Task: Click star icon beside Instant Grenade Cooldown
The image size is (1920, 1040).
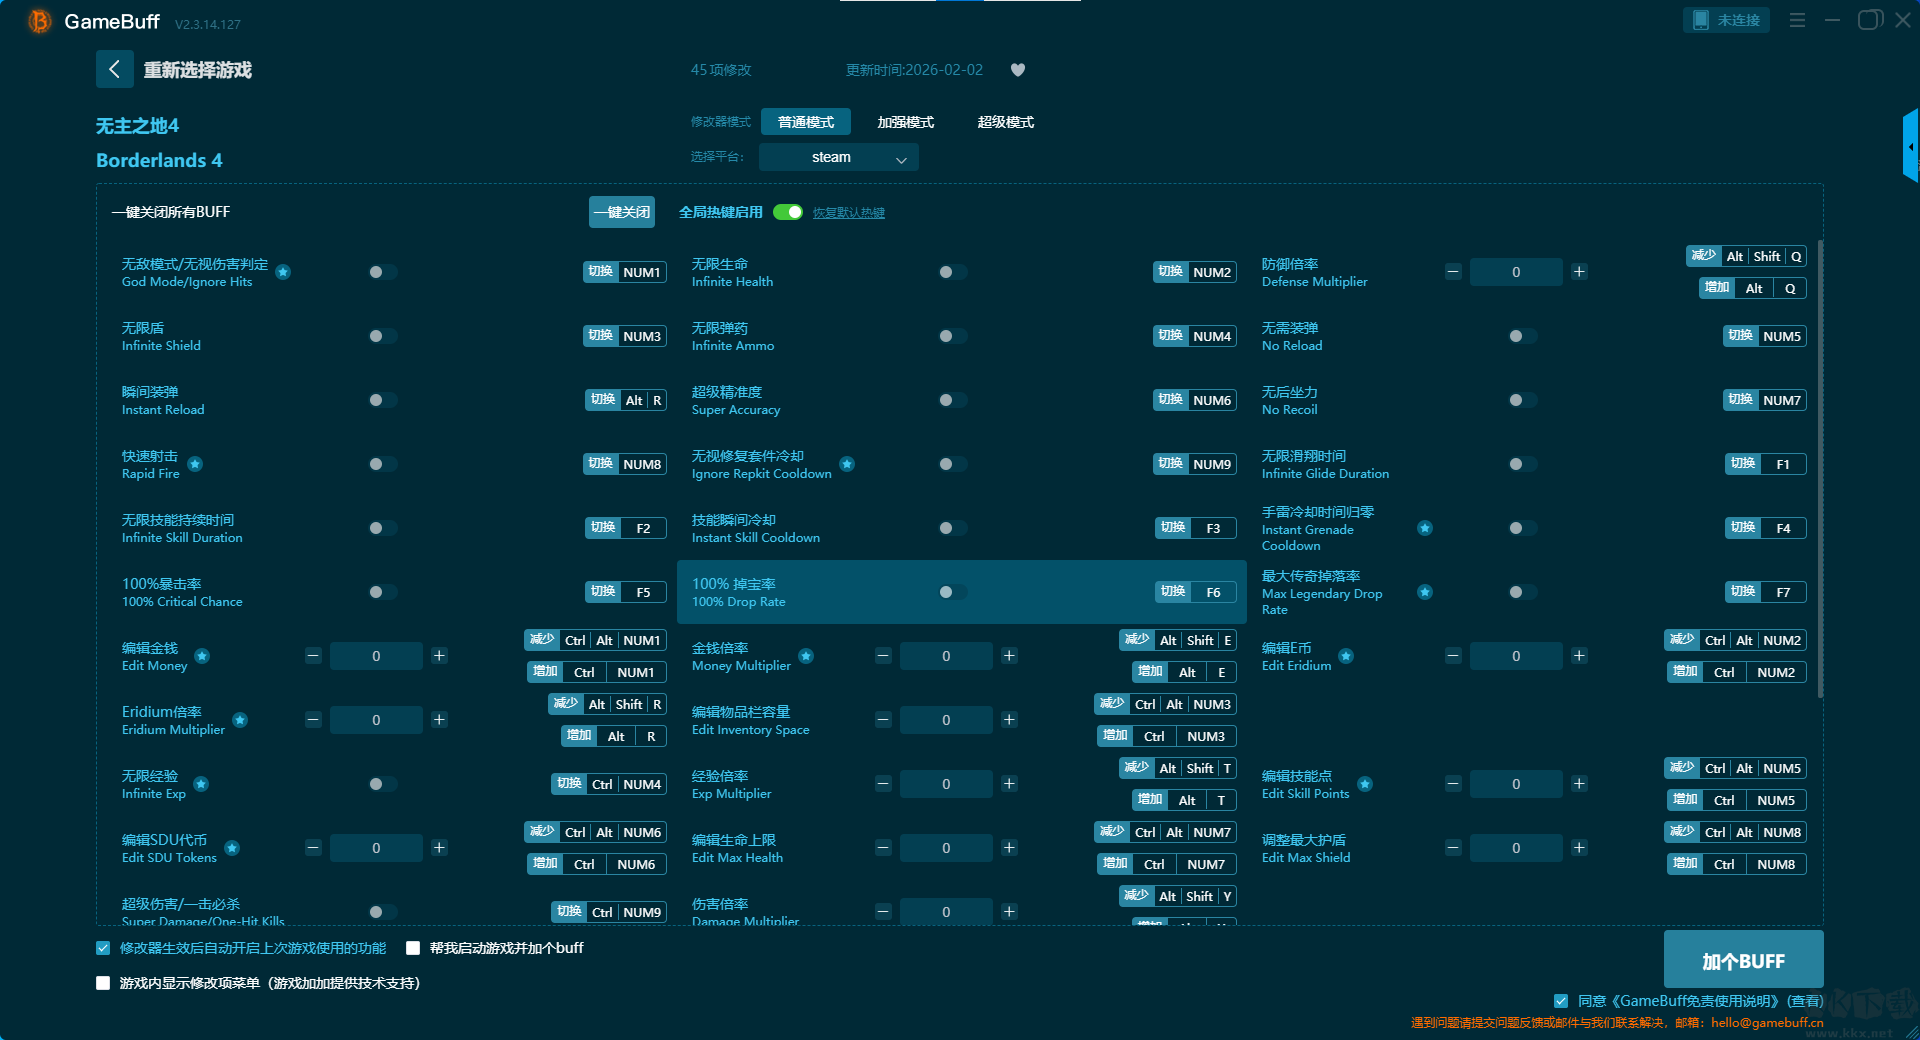Action: coord(1425,528)
